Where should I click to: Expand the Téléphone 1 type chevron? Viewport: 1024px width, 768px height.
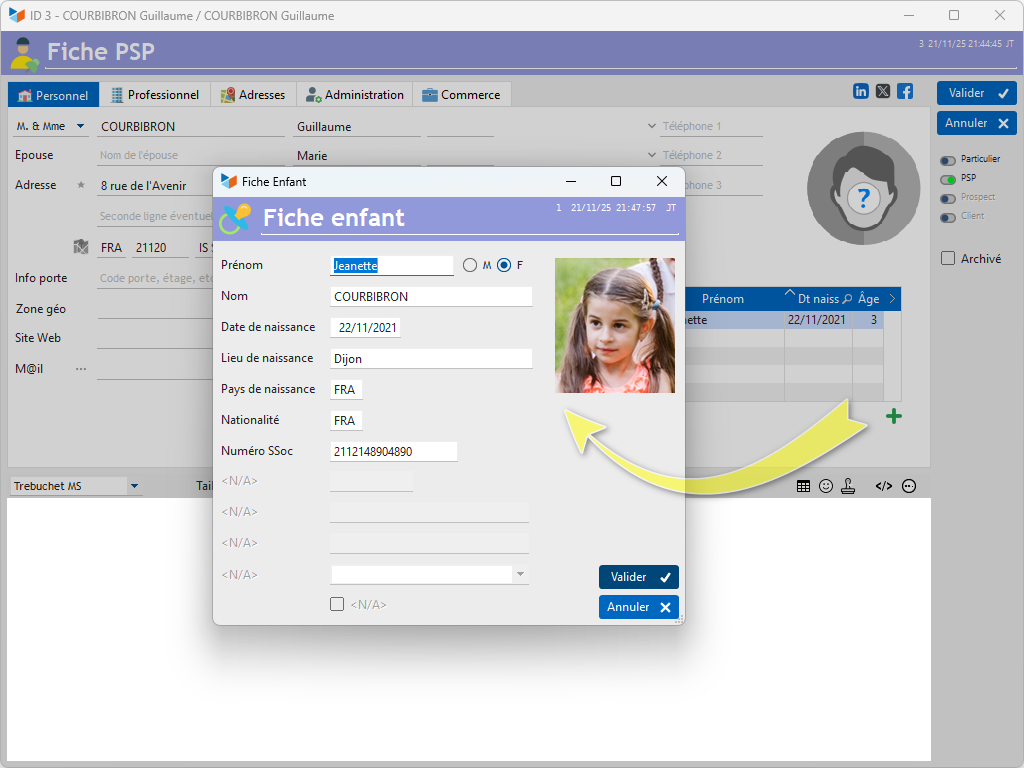pyautogui.click(x=651, y=127)
